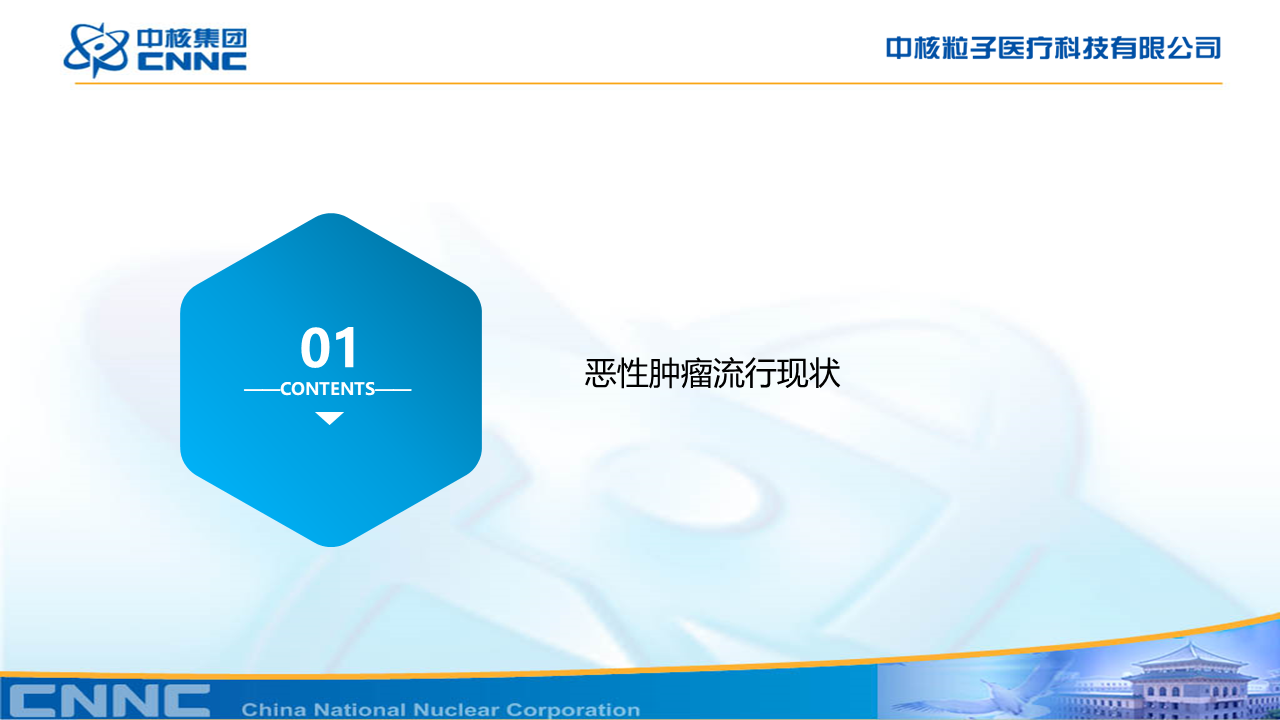Image resolution: width=1280 pixels, height=720 pixels.
Task: Click the white line left of CONTENTS
Action: coord(261,389)
